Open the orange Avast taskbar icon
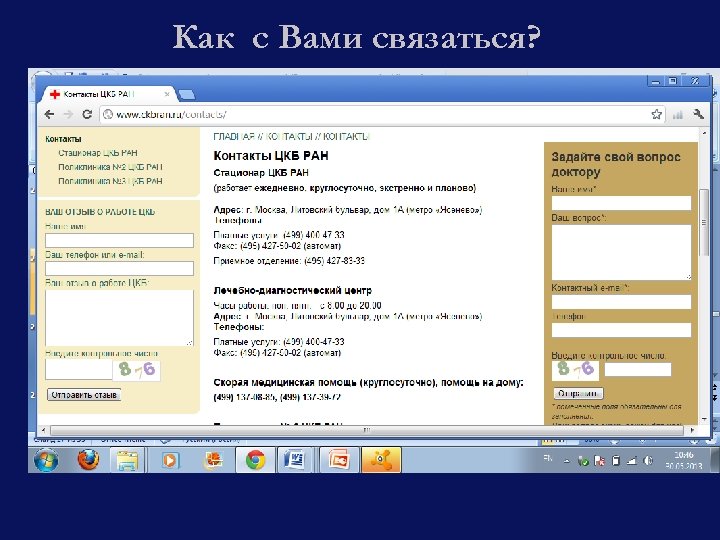This screenshot has height=540, width=720. tap(381, 460)
